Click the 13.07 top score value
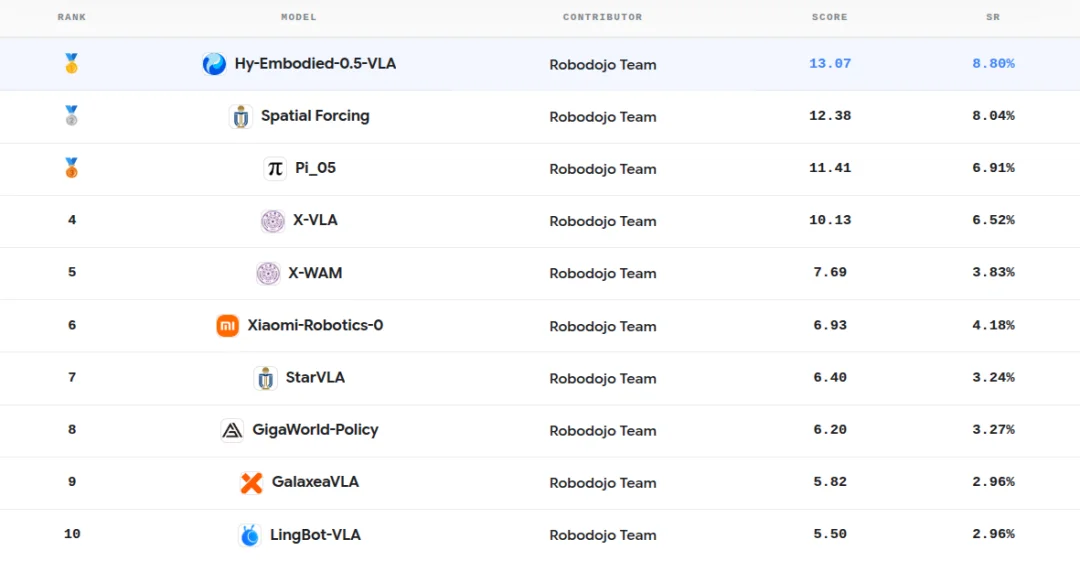Image resolution: width=1080 pixels, height=561 pixels. (830, 63)
